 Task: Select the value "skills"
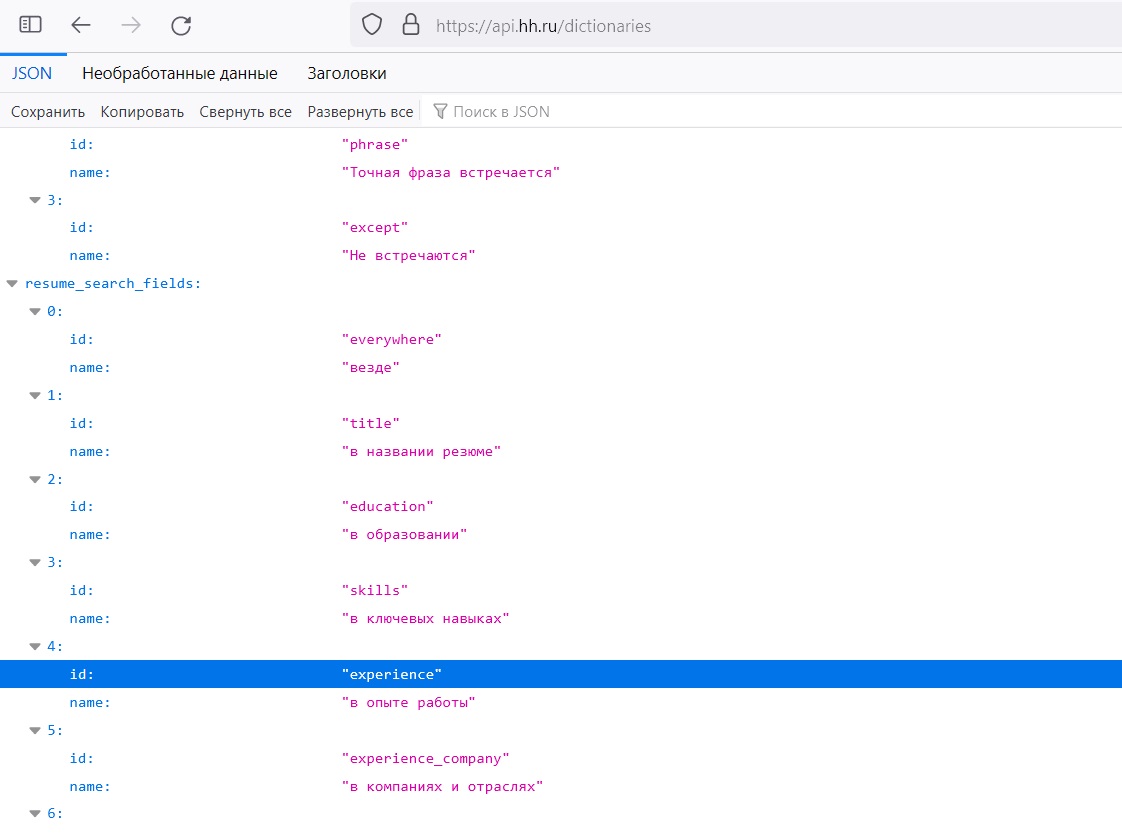pyautogui.click(x=375, y=590)
